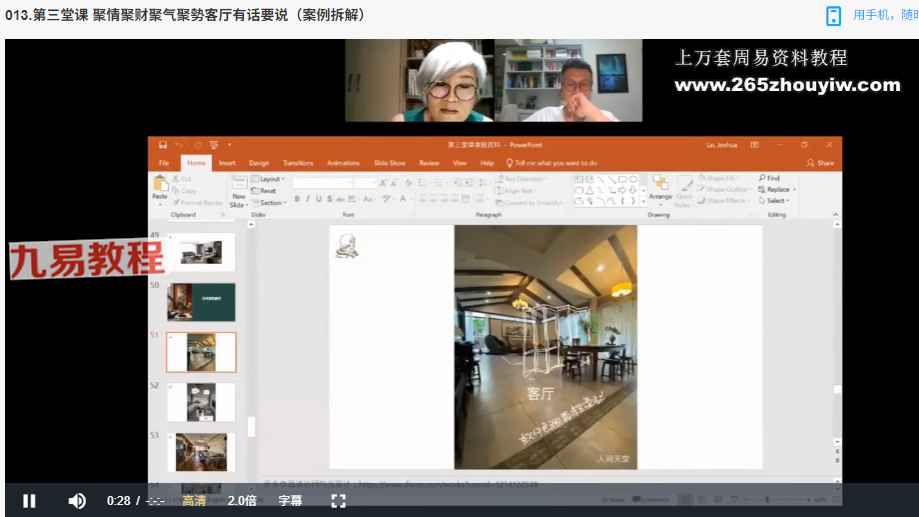
Task: Click the Start From Beginning icon in title bar
Action: tap(214, 145)
